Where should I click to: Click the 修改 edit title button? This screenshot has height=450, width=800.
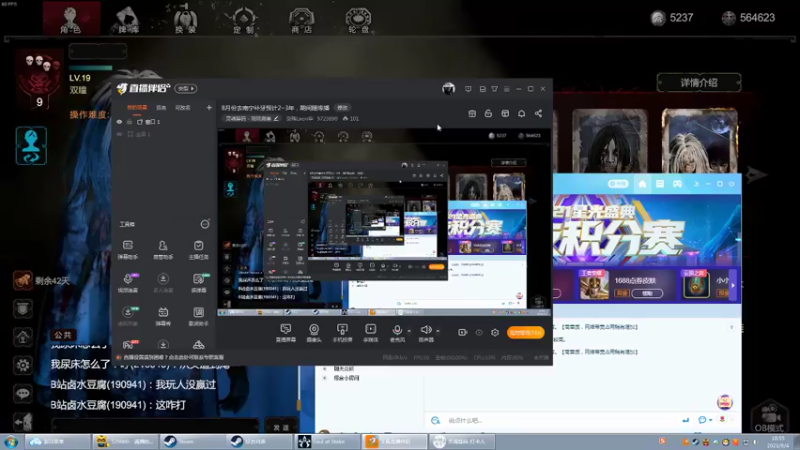tap(342, 108)
